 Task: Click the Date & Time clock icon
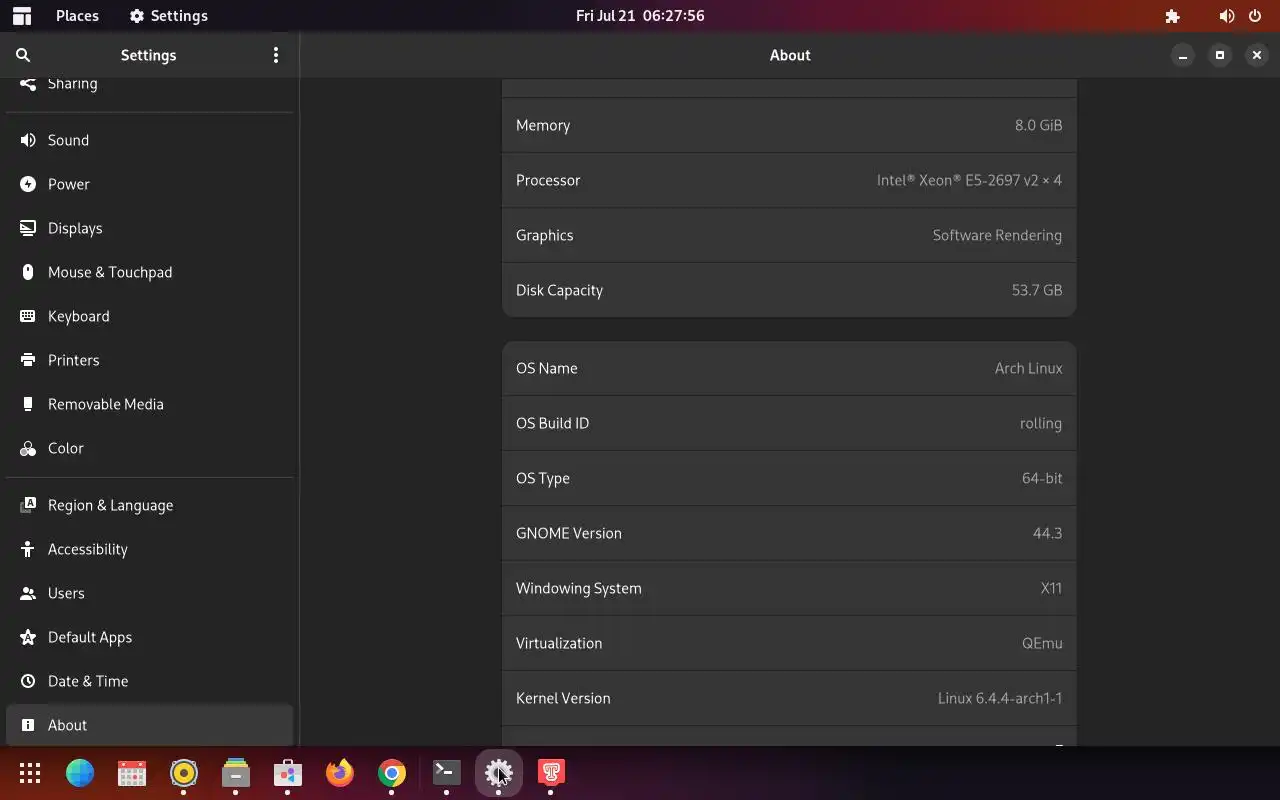pos(28,681)
